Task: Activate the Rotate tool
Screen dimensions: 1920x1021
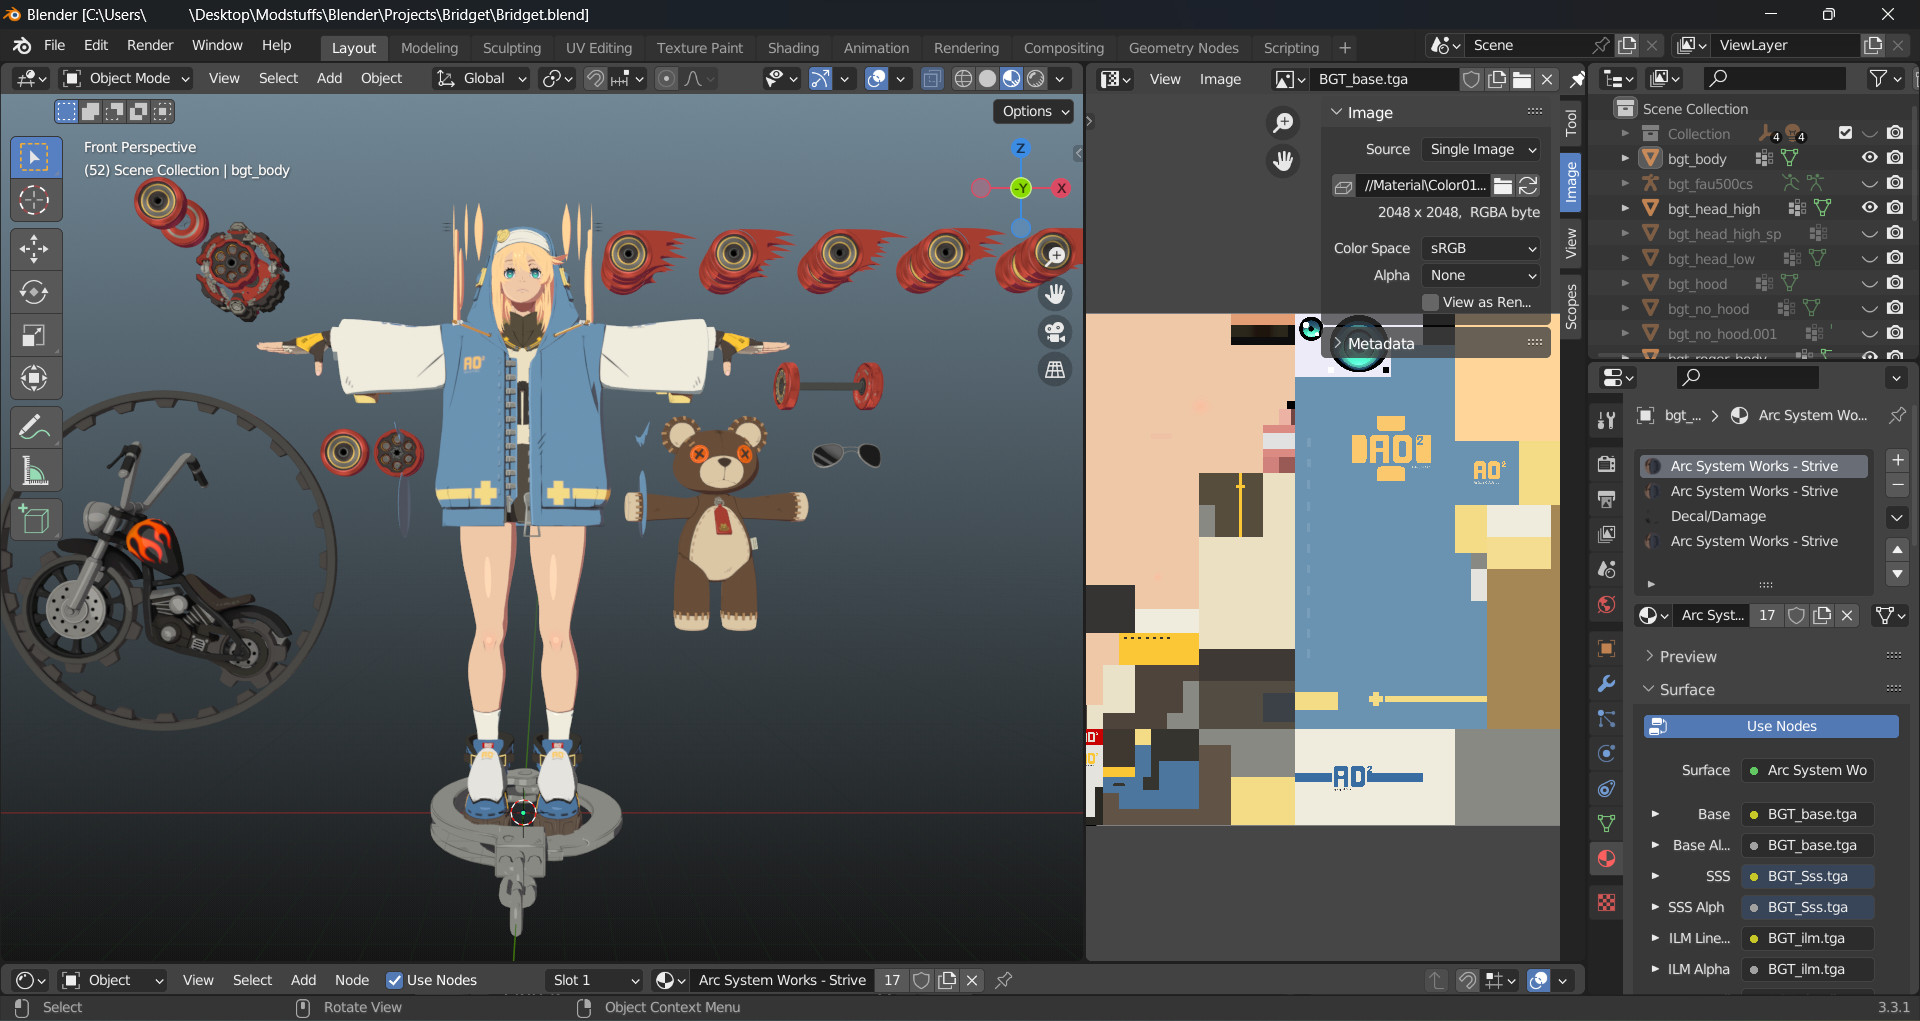Action: [35, 293]
